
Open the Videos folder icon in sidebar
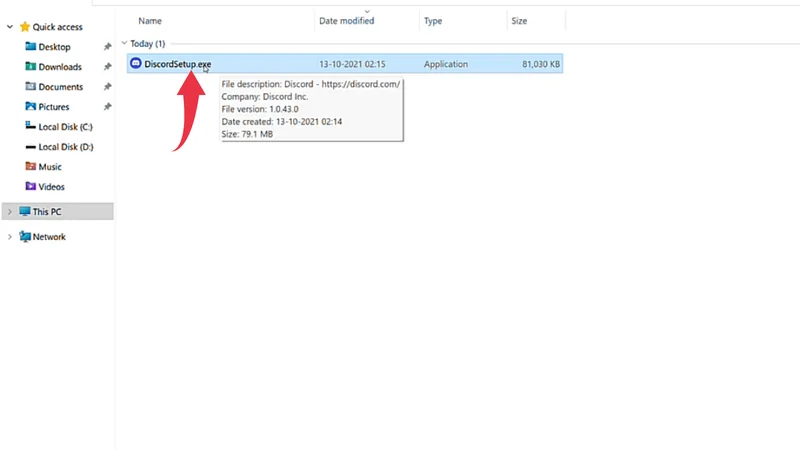(31, 187)
